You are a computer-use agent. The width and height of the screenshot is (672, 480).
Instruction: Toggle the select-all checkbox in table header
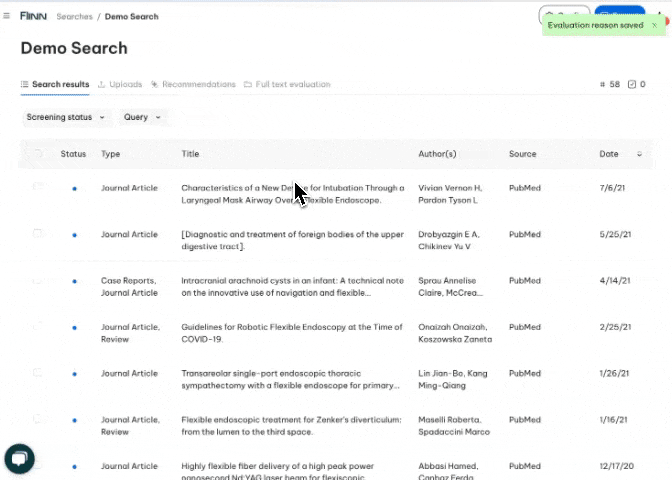[x=38, y=154]
